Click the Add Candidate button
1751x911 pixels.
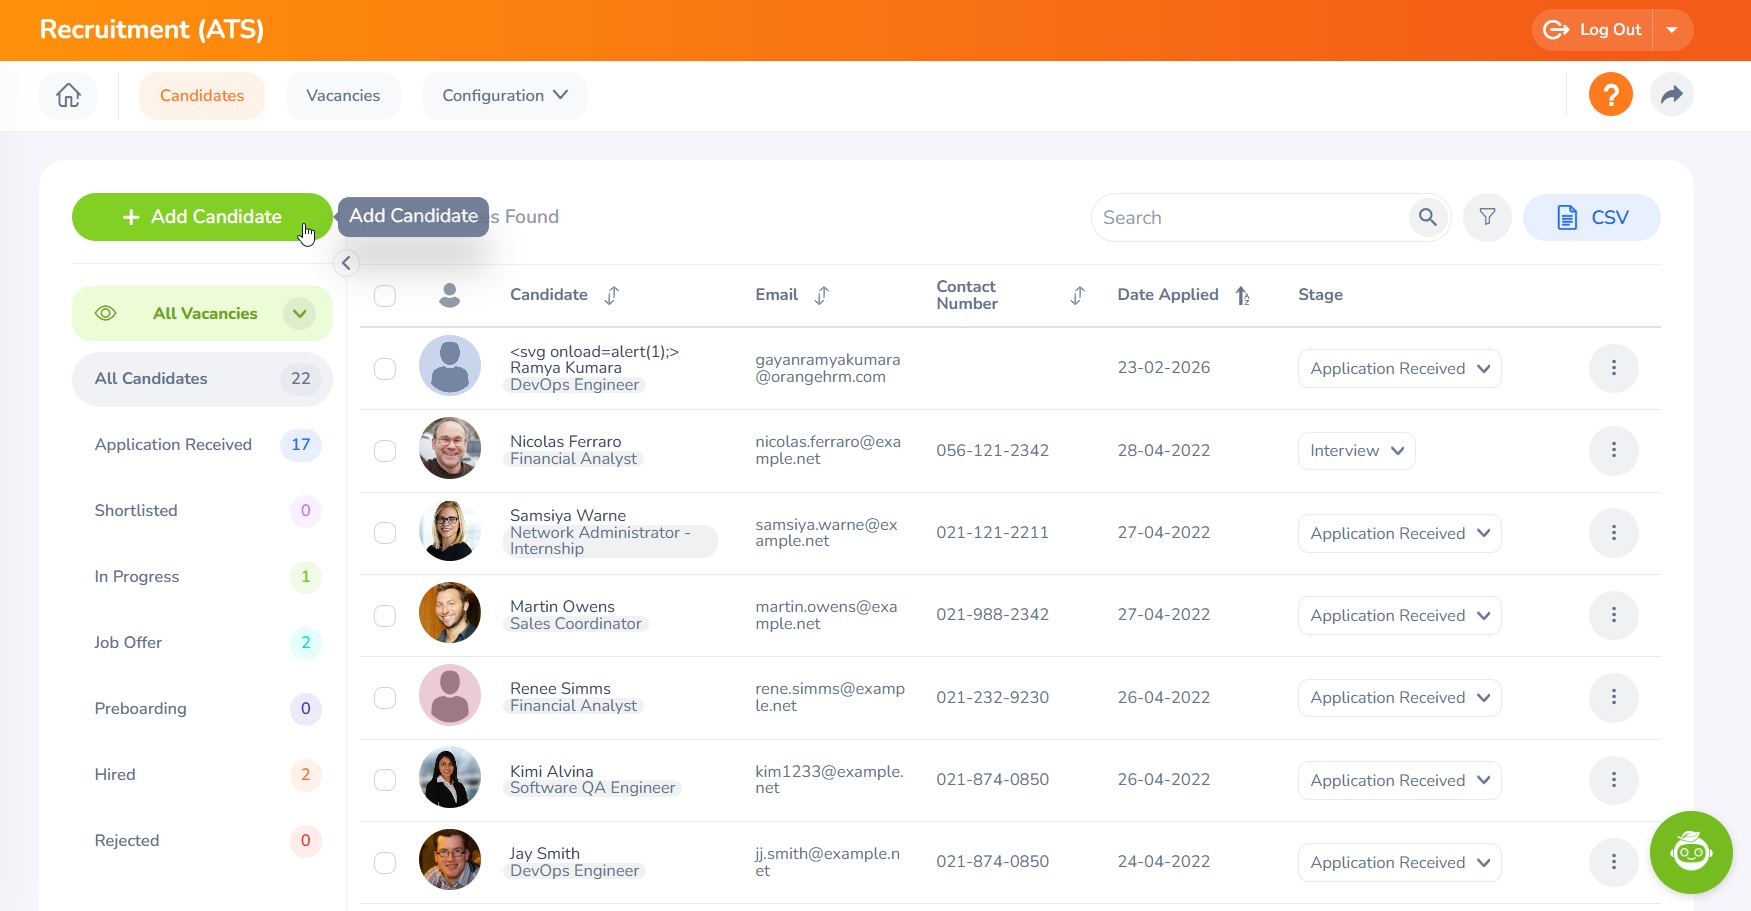pyautogui.click(x=201, y=217)
